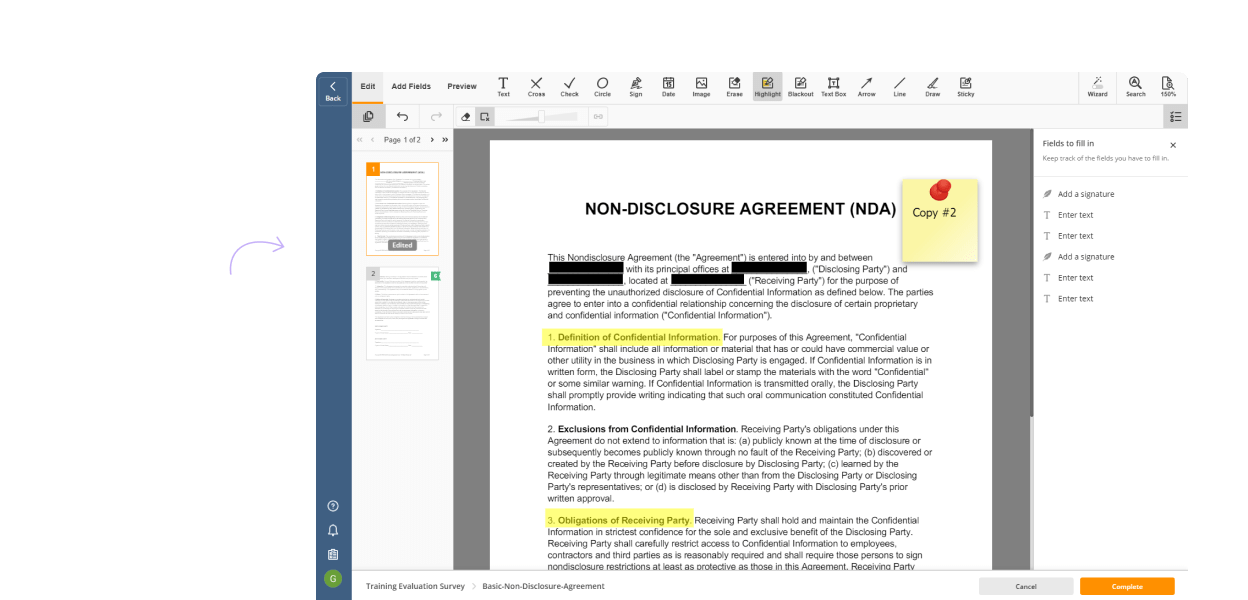Image resolution: width=1248 pixels, height=600 pixels.
Task: Select the Blackout tool
Action: 800,87
